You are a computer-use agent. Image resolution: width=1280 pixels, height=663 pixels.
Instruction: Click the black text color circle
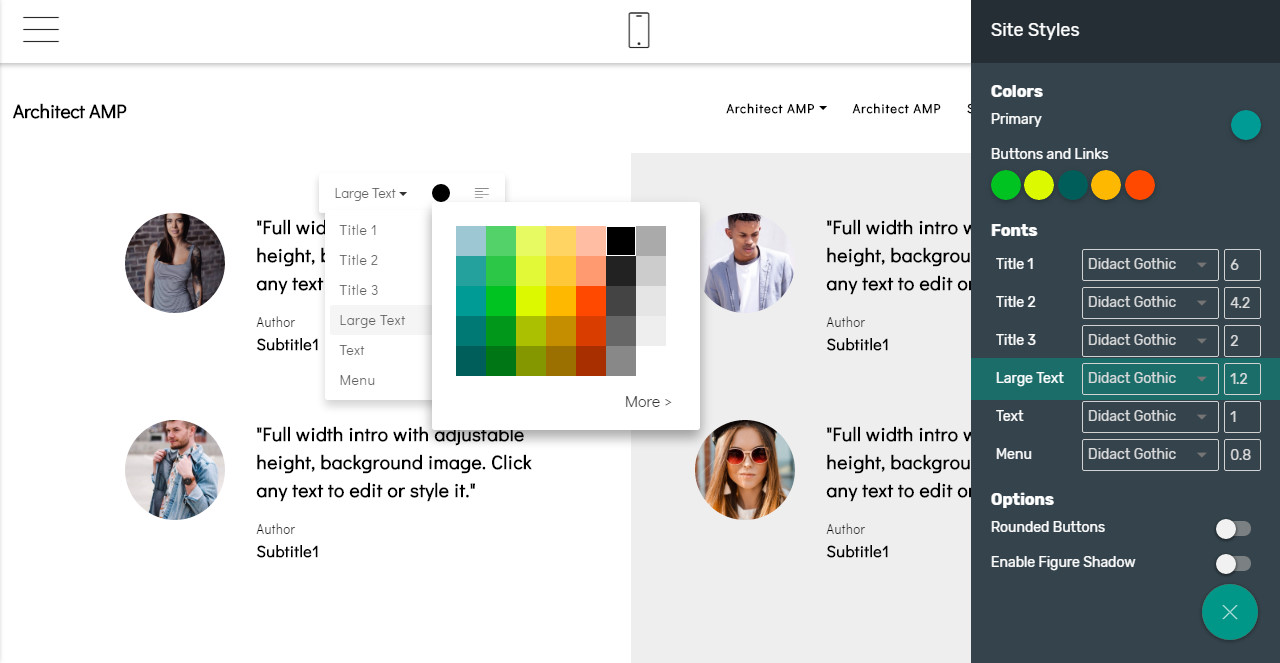pos(441,193)
